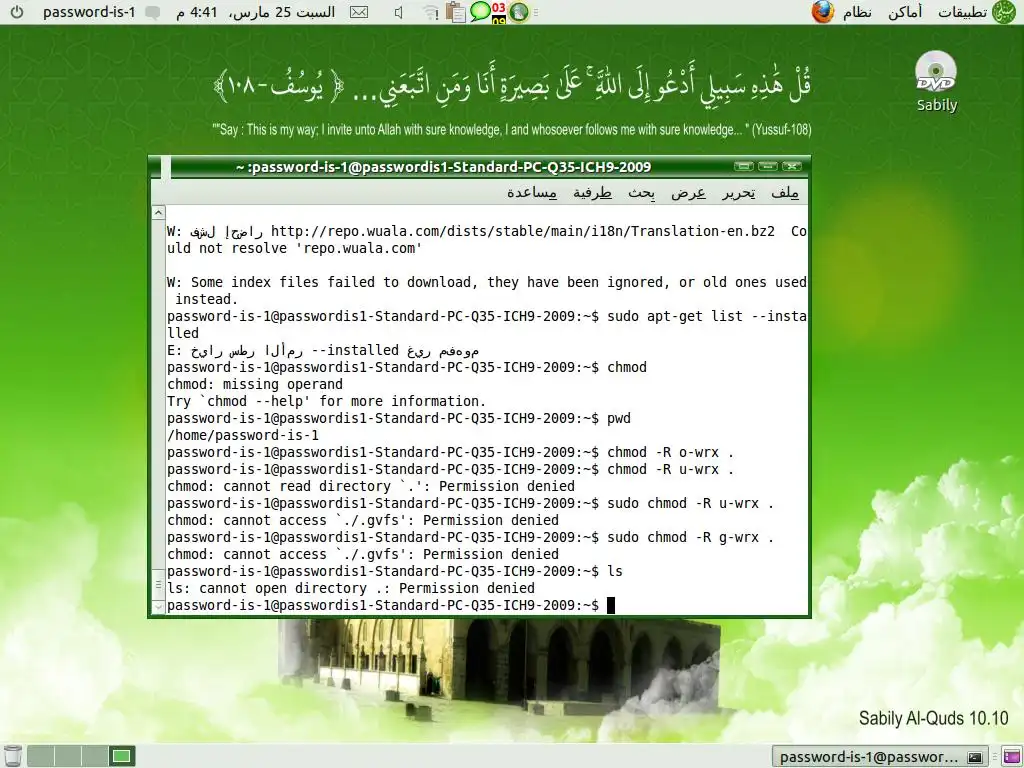
Task: Open the terminal تحرير (Edit) menu
Action: click(739, 193)
